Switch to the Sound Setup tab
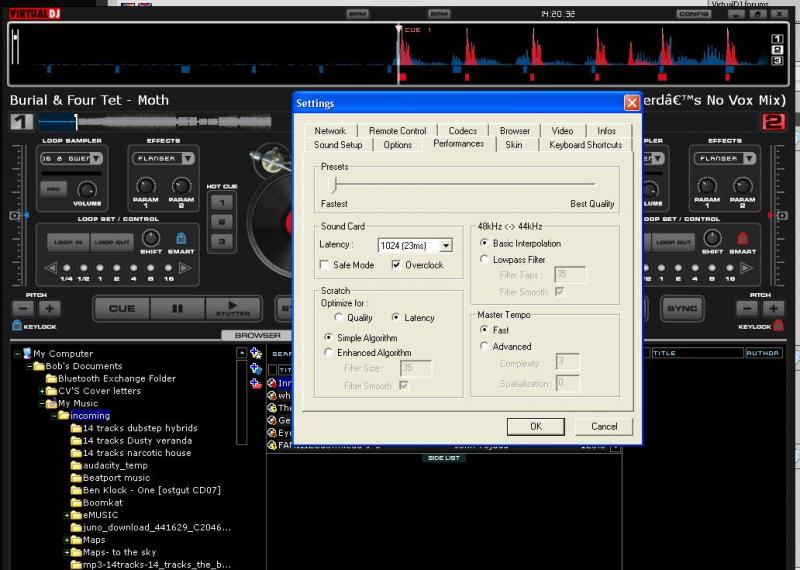The image size is (800, 570). click(x=338, y=145)
